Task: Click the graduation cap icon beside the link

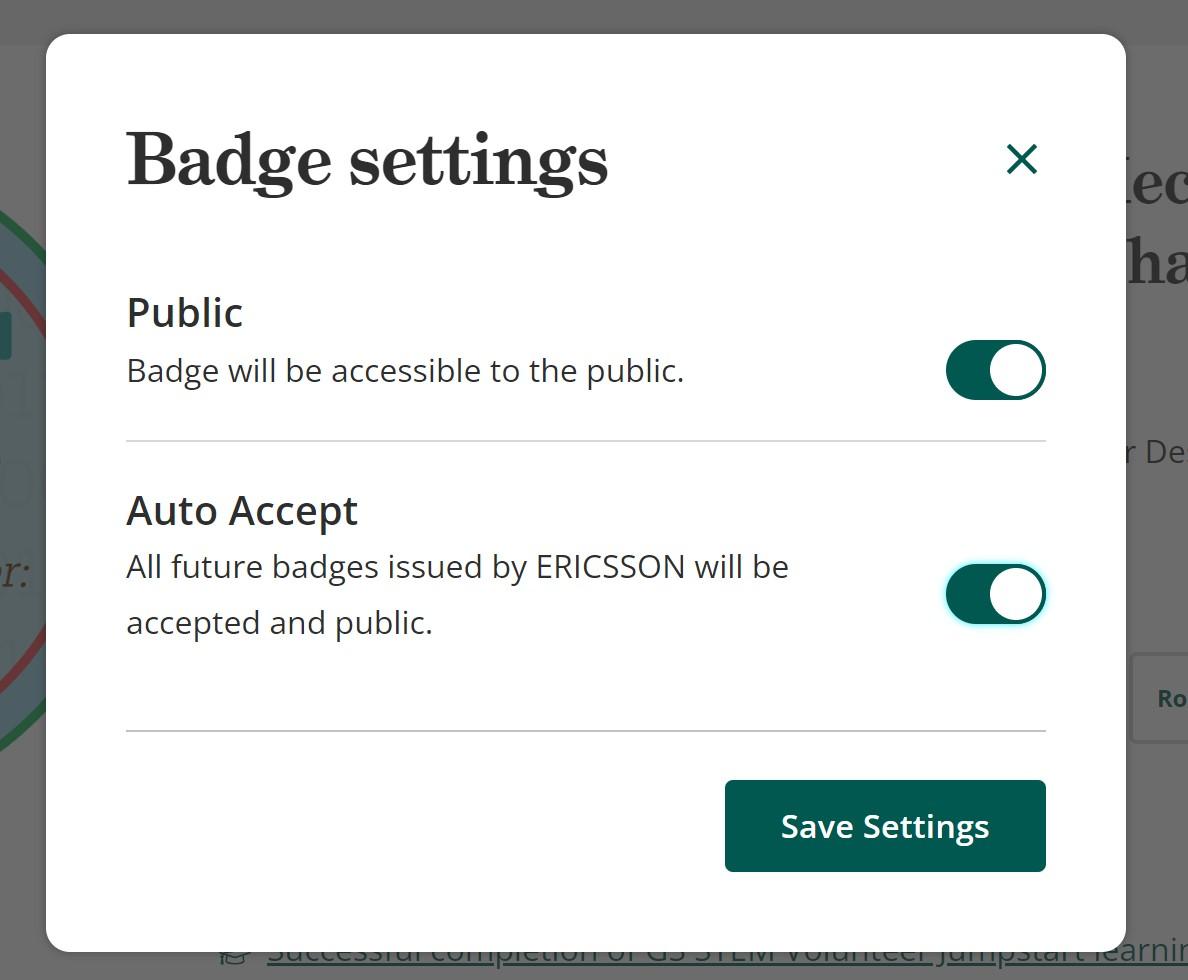Action: (233, 958)
